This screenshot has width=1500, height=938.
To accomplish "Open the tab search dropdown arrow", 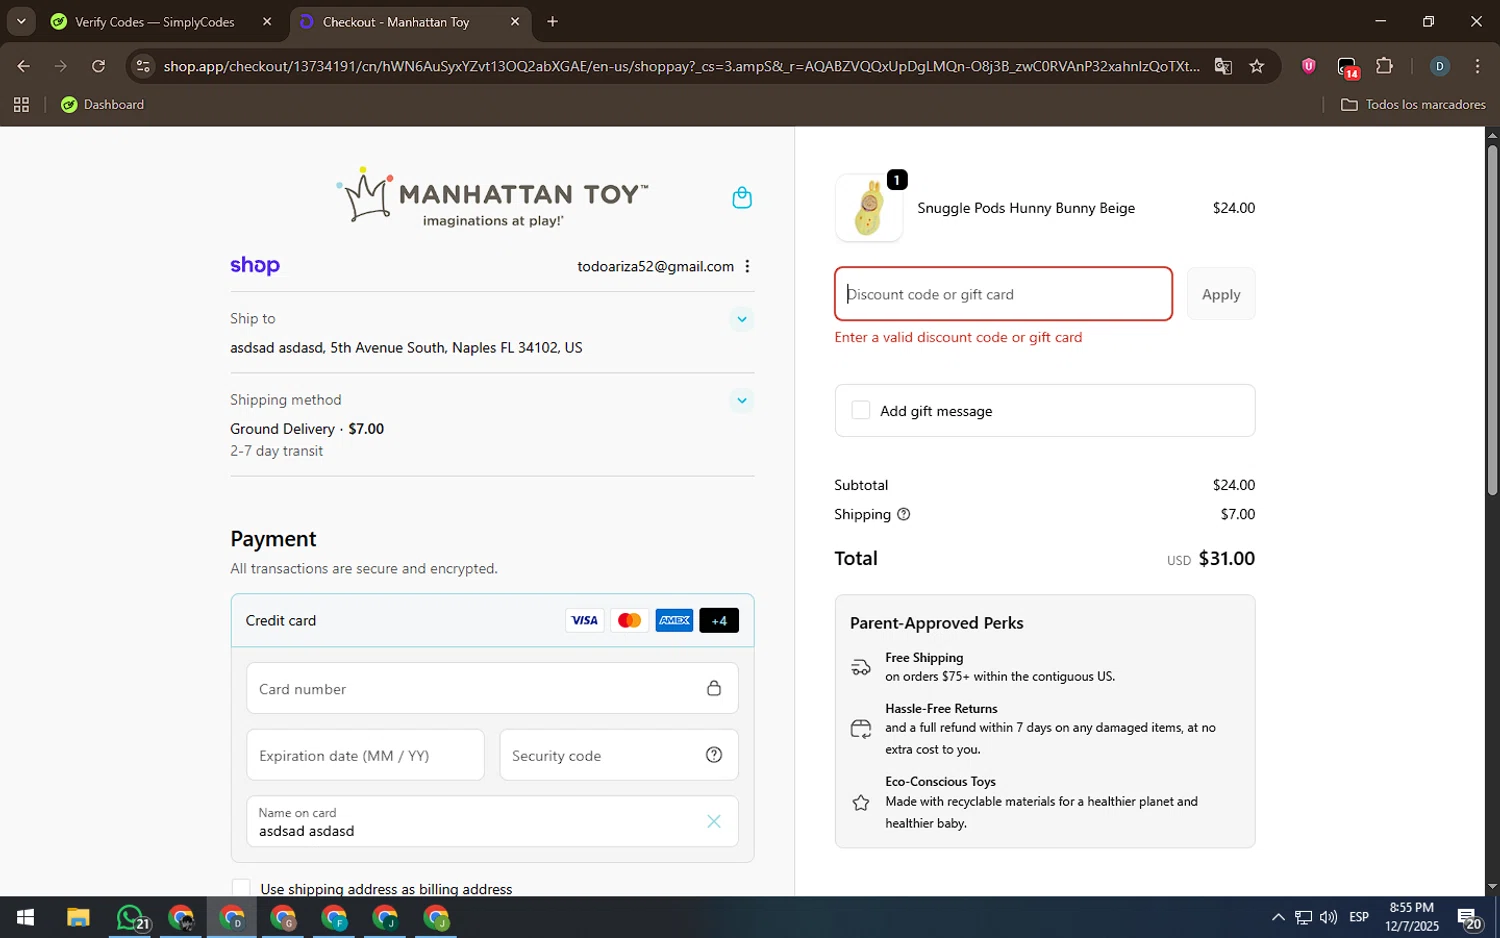I will [21, 22].
